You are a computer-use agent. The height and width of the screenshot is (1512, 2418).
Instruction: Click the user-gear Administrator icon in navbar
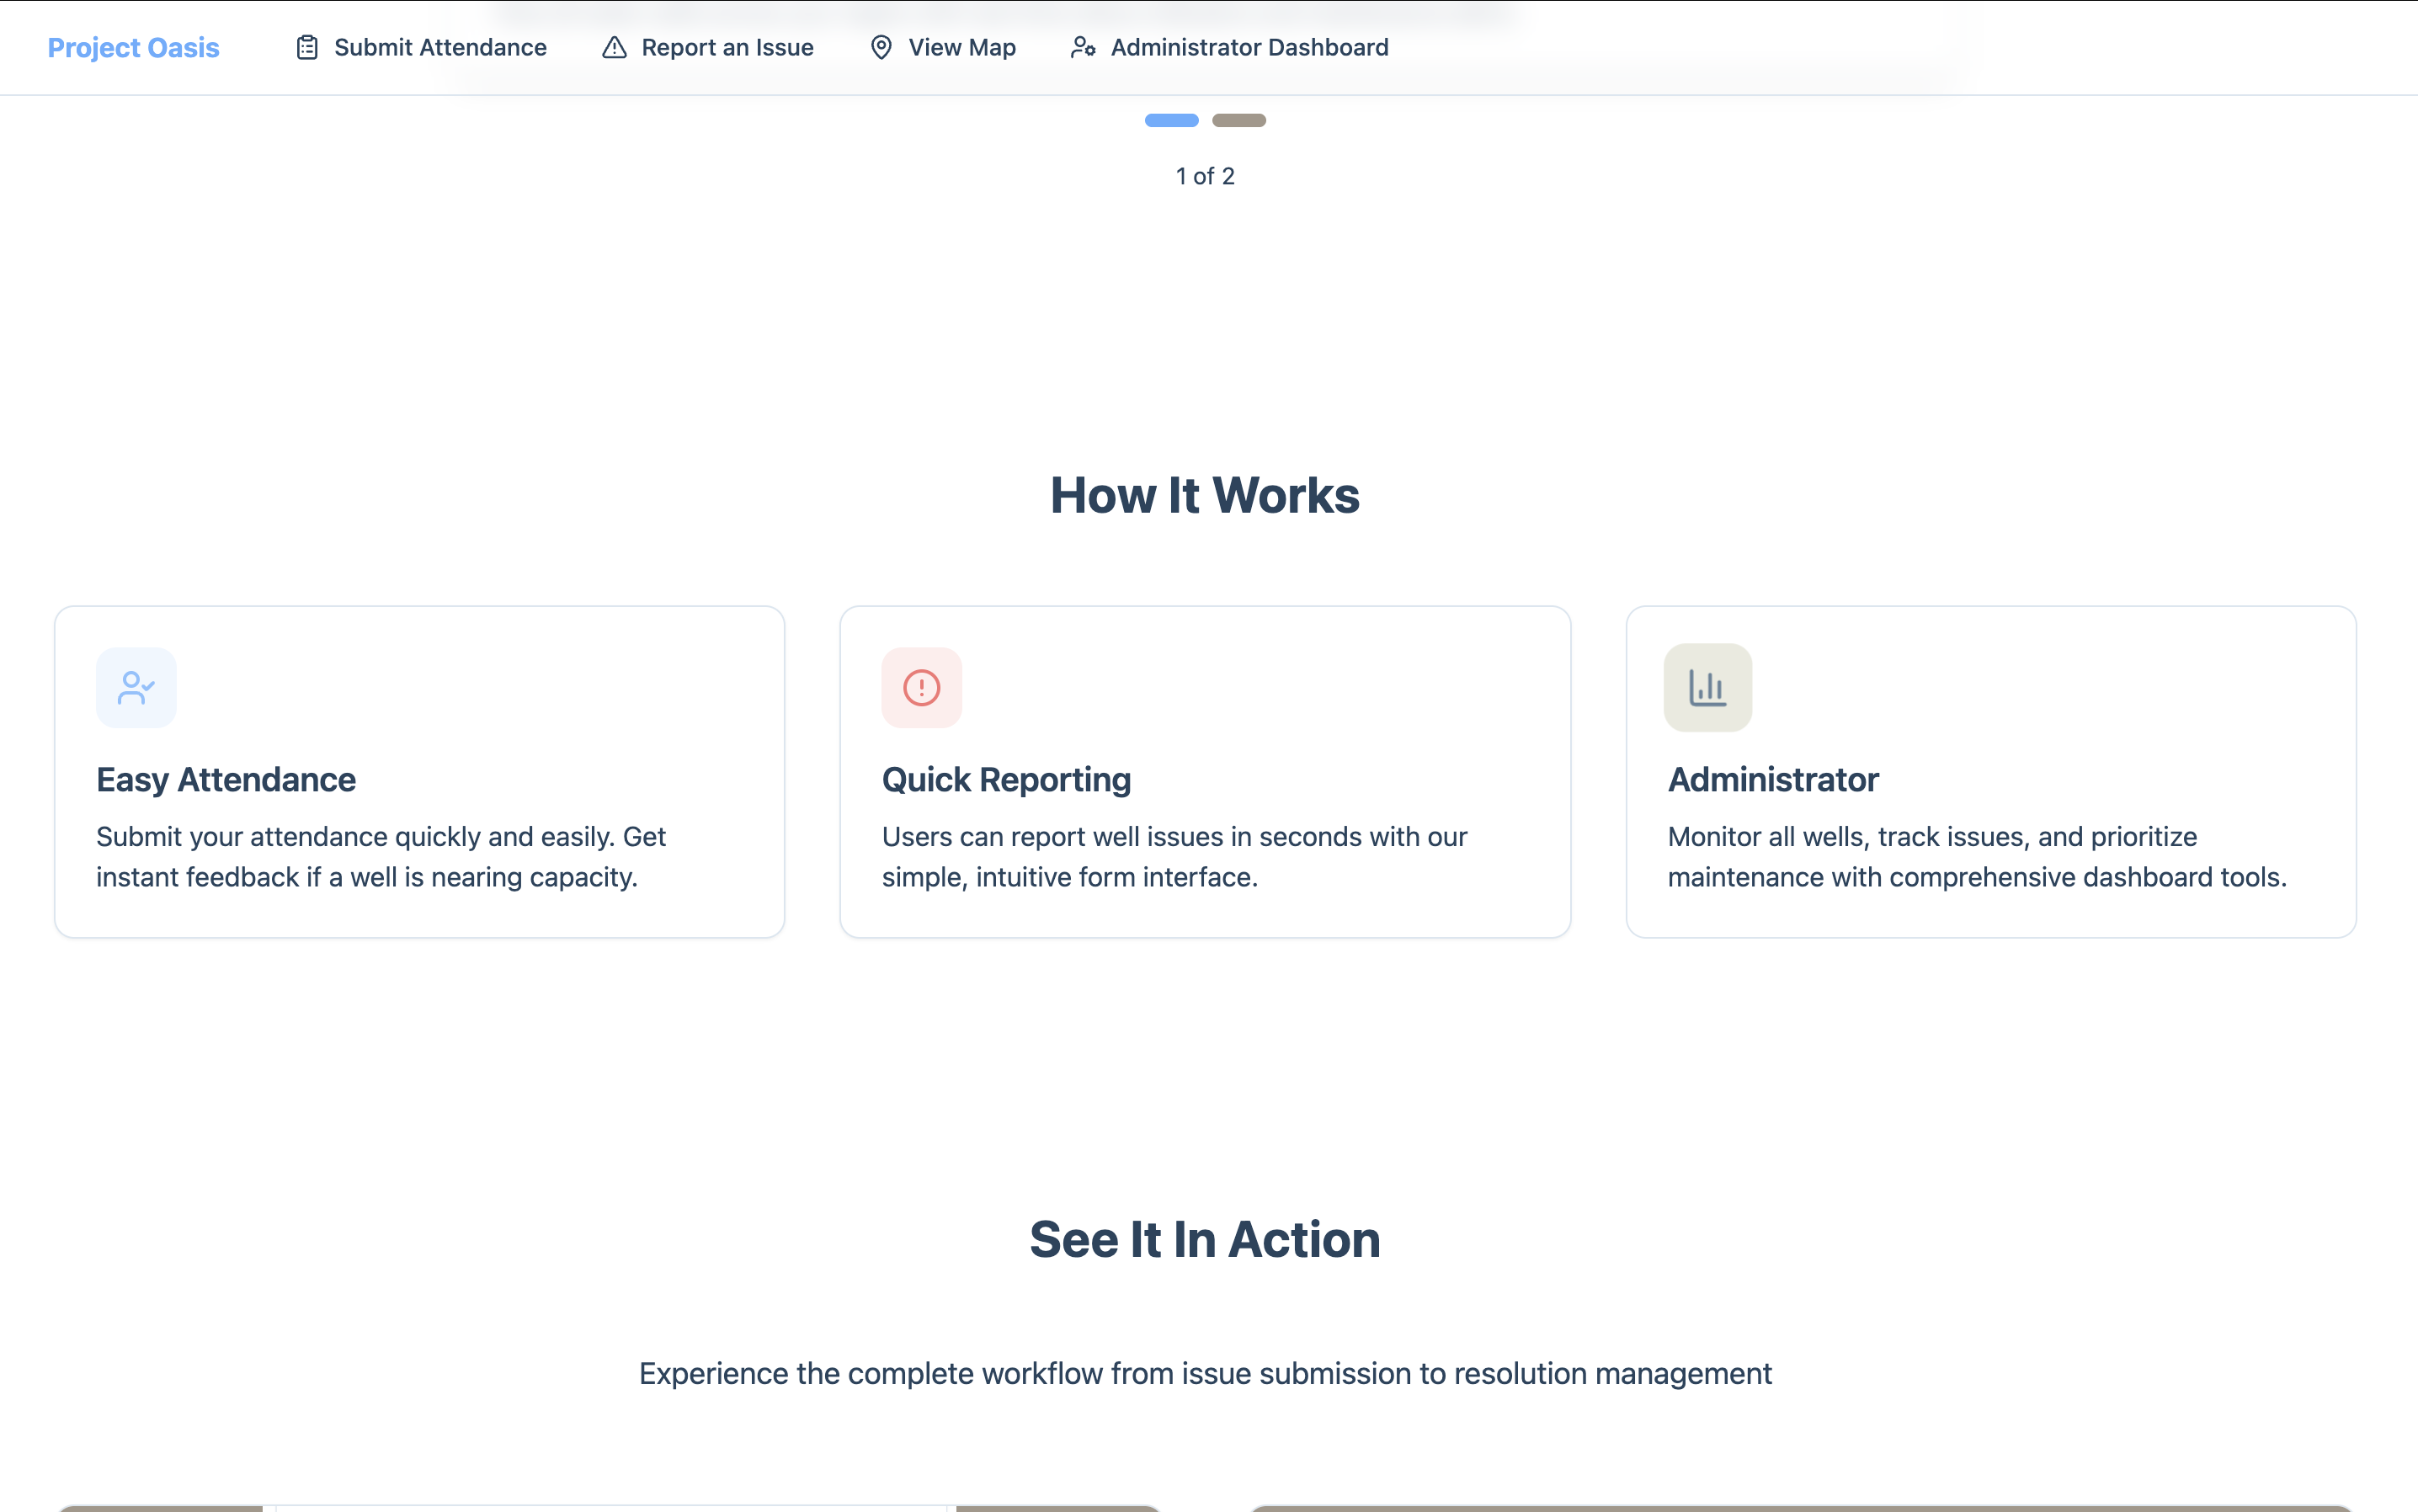click(1083, 47)
